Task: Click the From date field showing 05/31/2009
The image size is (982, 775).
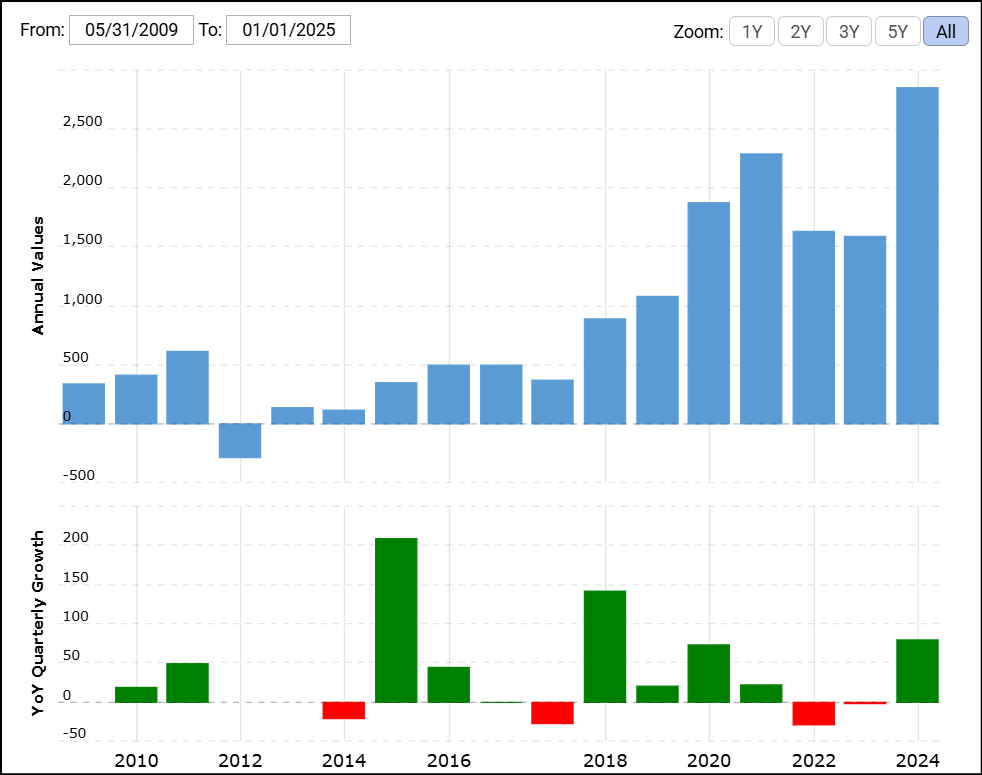Action: pos(130,30)
